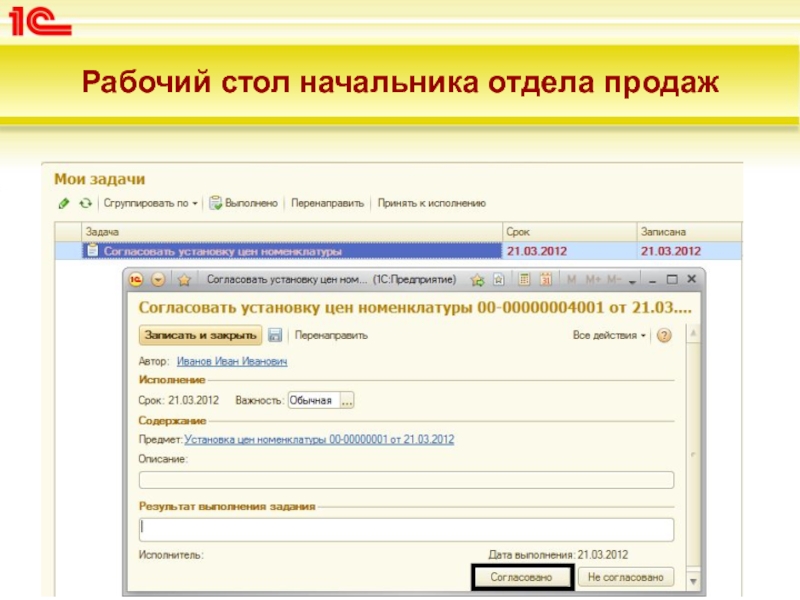800x600 pixels.
Task: Click the Записать и закрыть button
Action: 201,335
